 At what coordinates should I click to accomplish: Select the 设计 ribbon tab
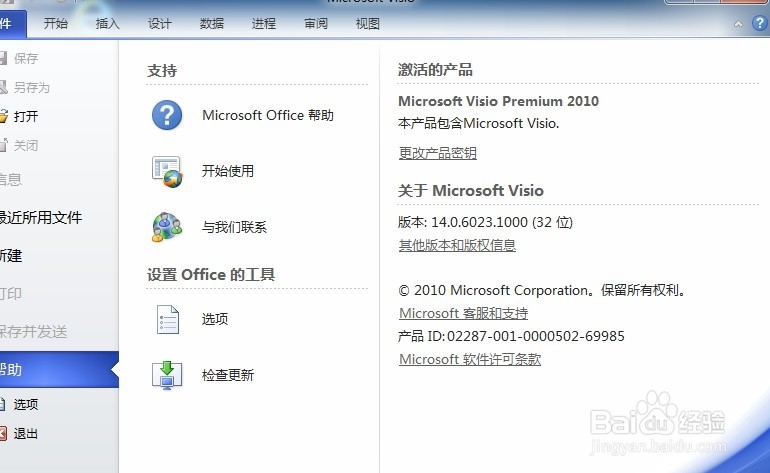point(160,24)
